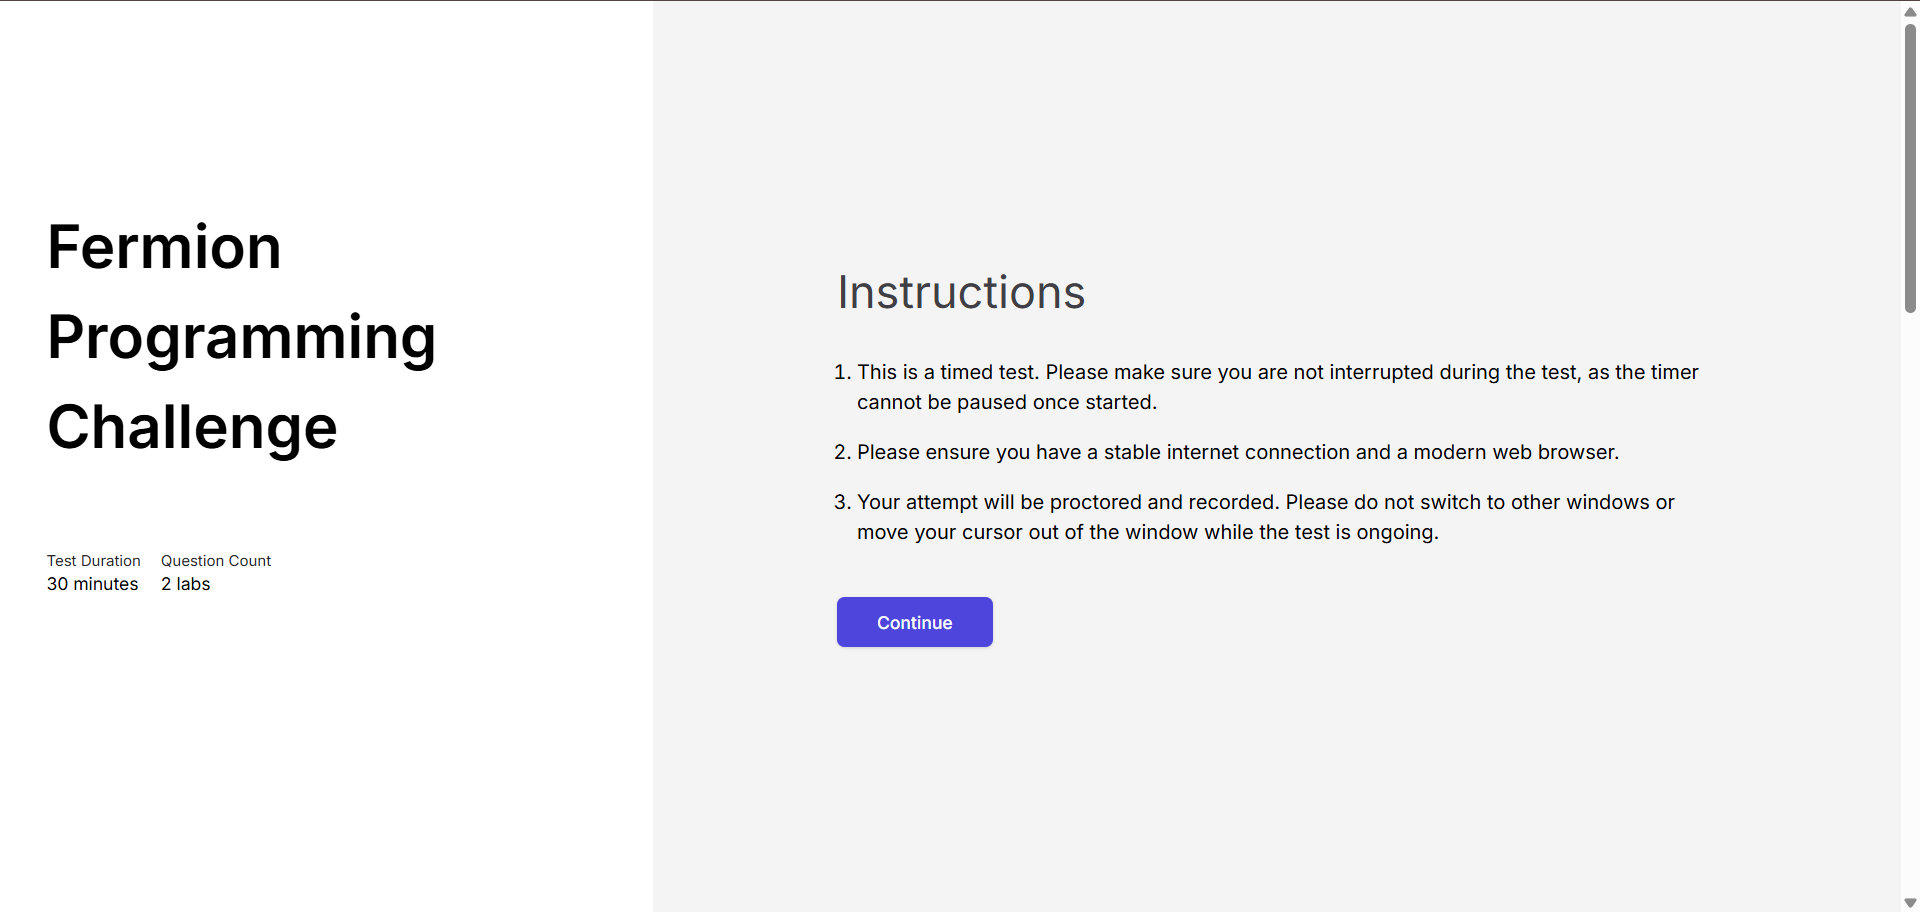Click the Instructions heading
Image resolution: width=1920 pixels, height=912 pixels.
960,292
